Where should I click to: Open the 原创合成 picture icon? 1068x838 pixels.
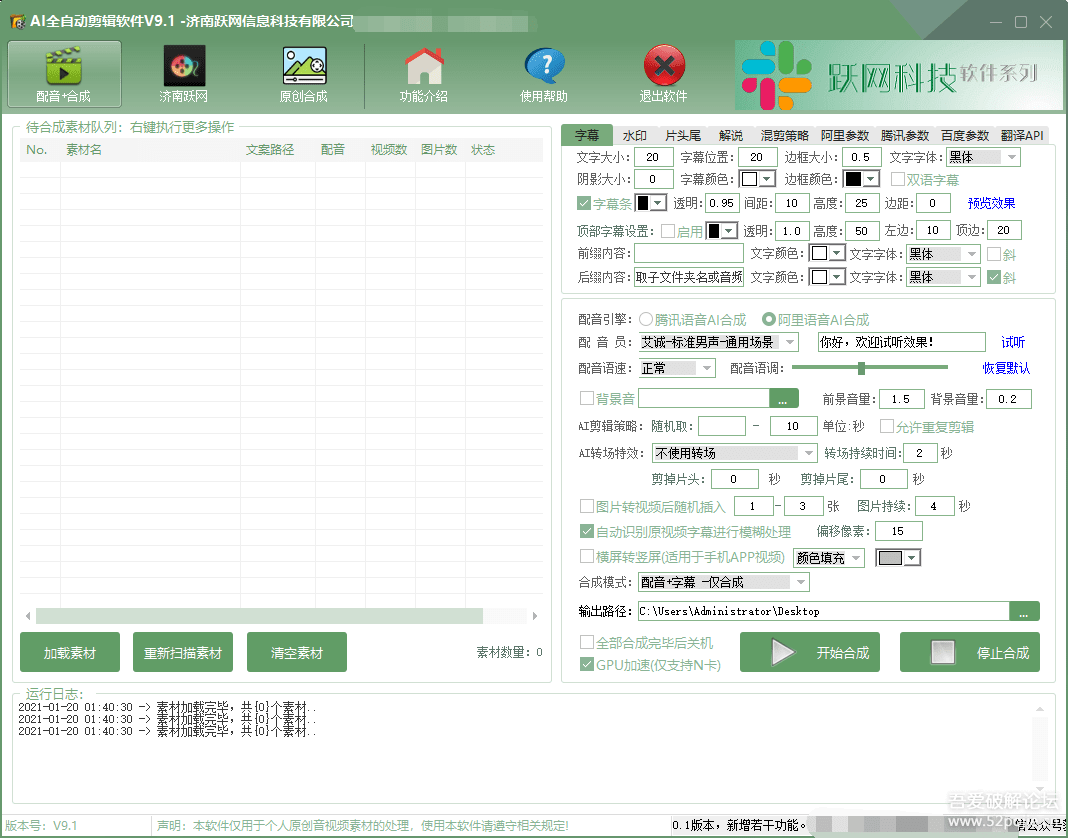[304, 74]
